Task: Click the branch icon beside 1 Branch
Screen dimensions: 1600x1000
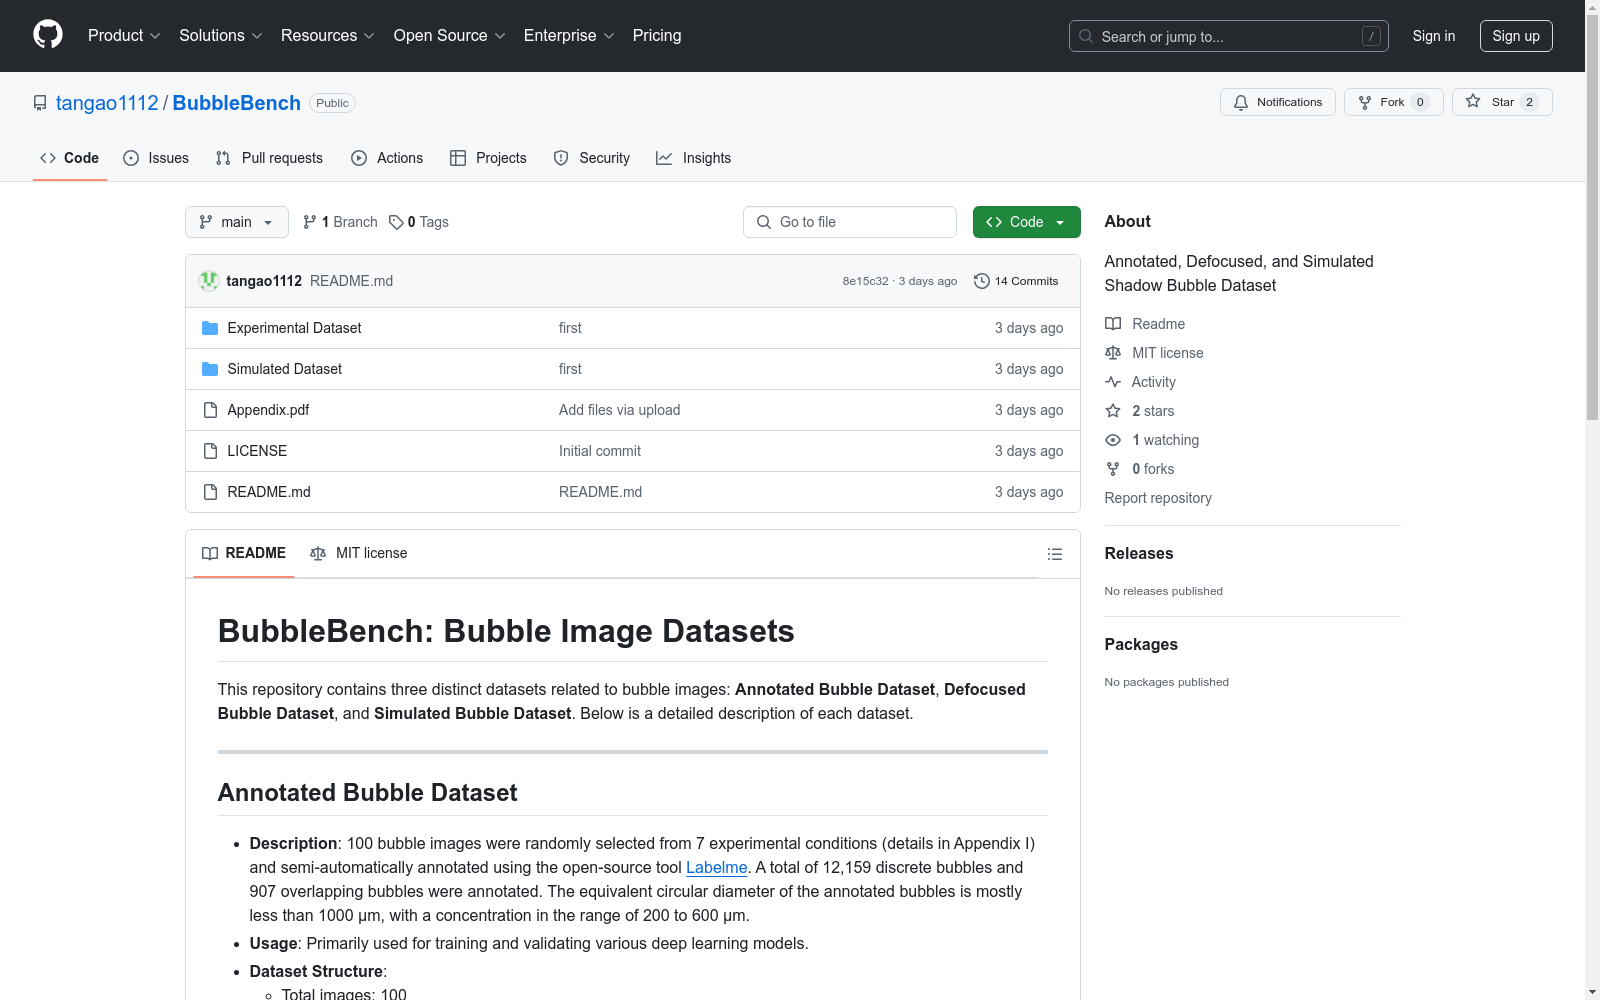Action: coord(310,222)
